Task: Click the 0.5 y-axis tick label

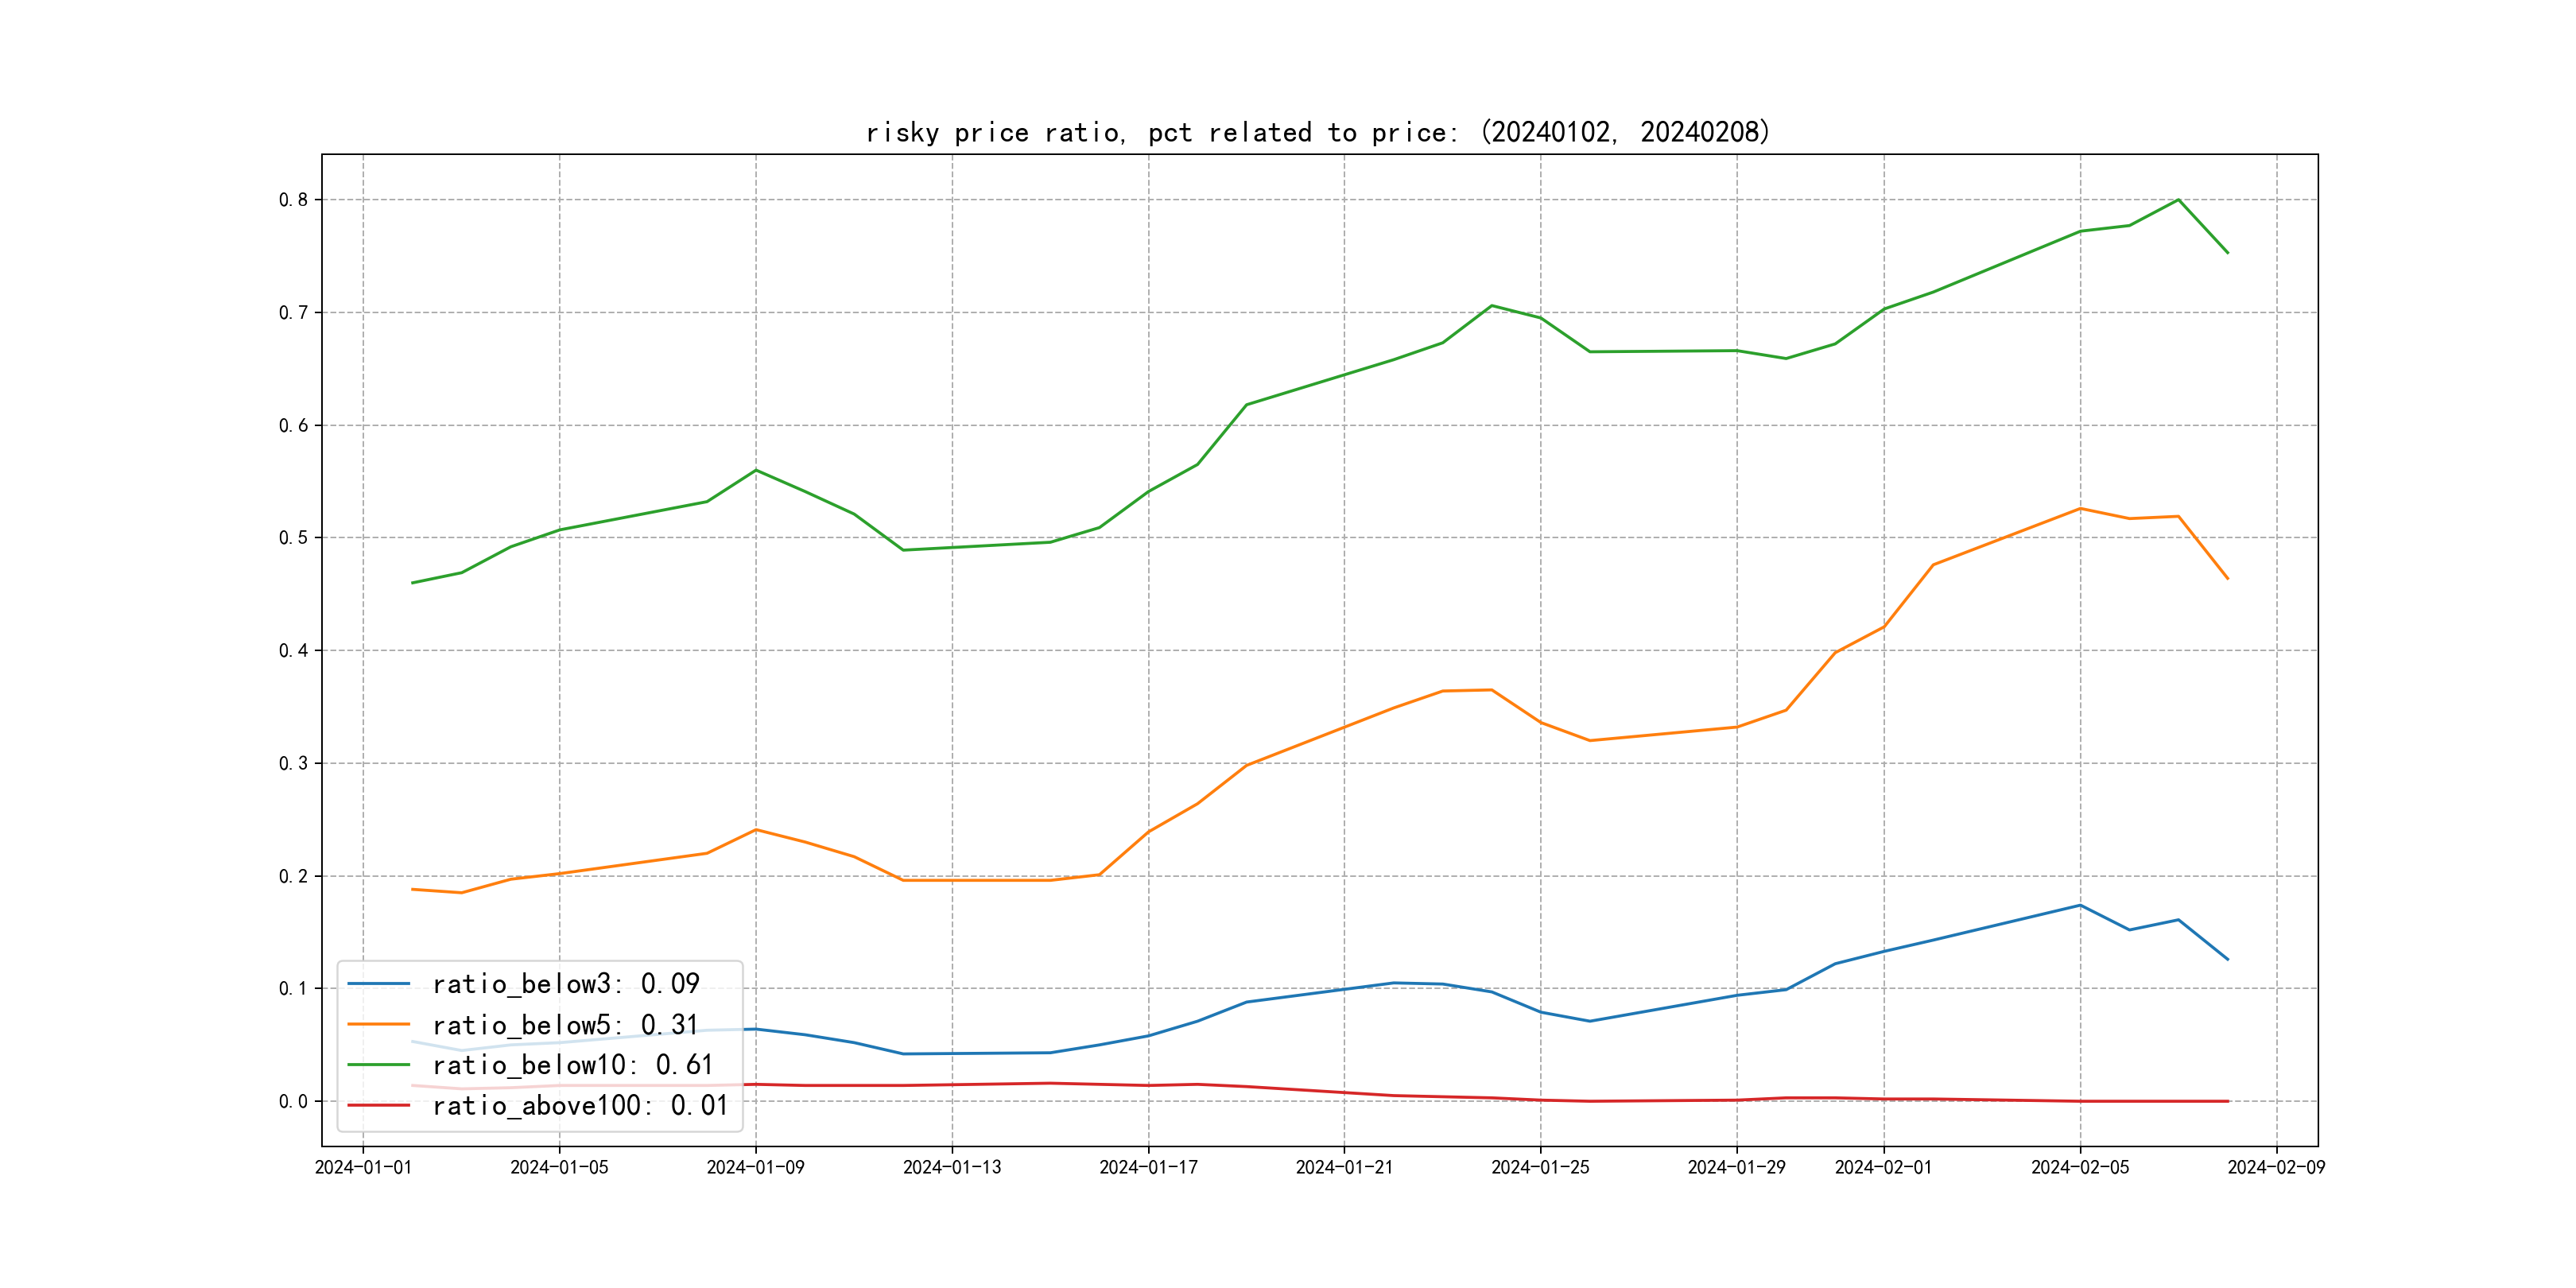Action: coord(293,538)
